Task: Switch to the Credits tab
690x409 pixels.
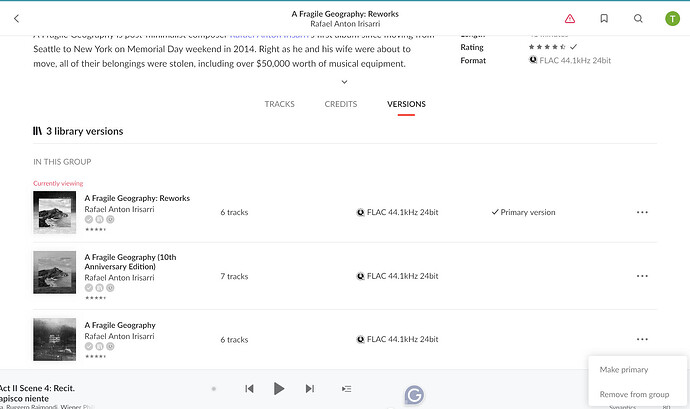Action: (341, 104)
